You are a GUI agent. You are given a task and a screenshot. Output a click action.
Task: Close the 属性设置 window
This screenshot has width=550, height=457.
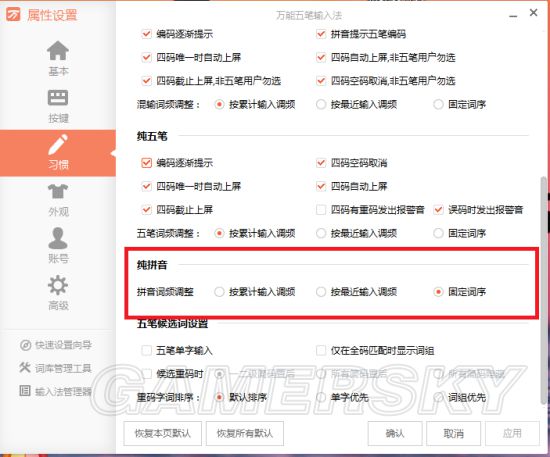click(534, 13)
